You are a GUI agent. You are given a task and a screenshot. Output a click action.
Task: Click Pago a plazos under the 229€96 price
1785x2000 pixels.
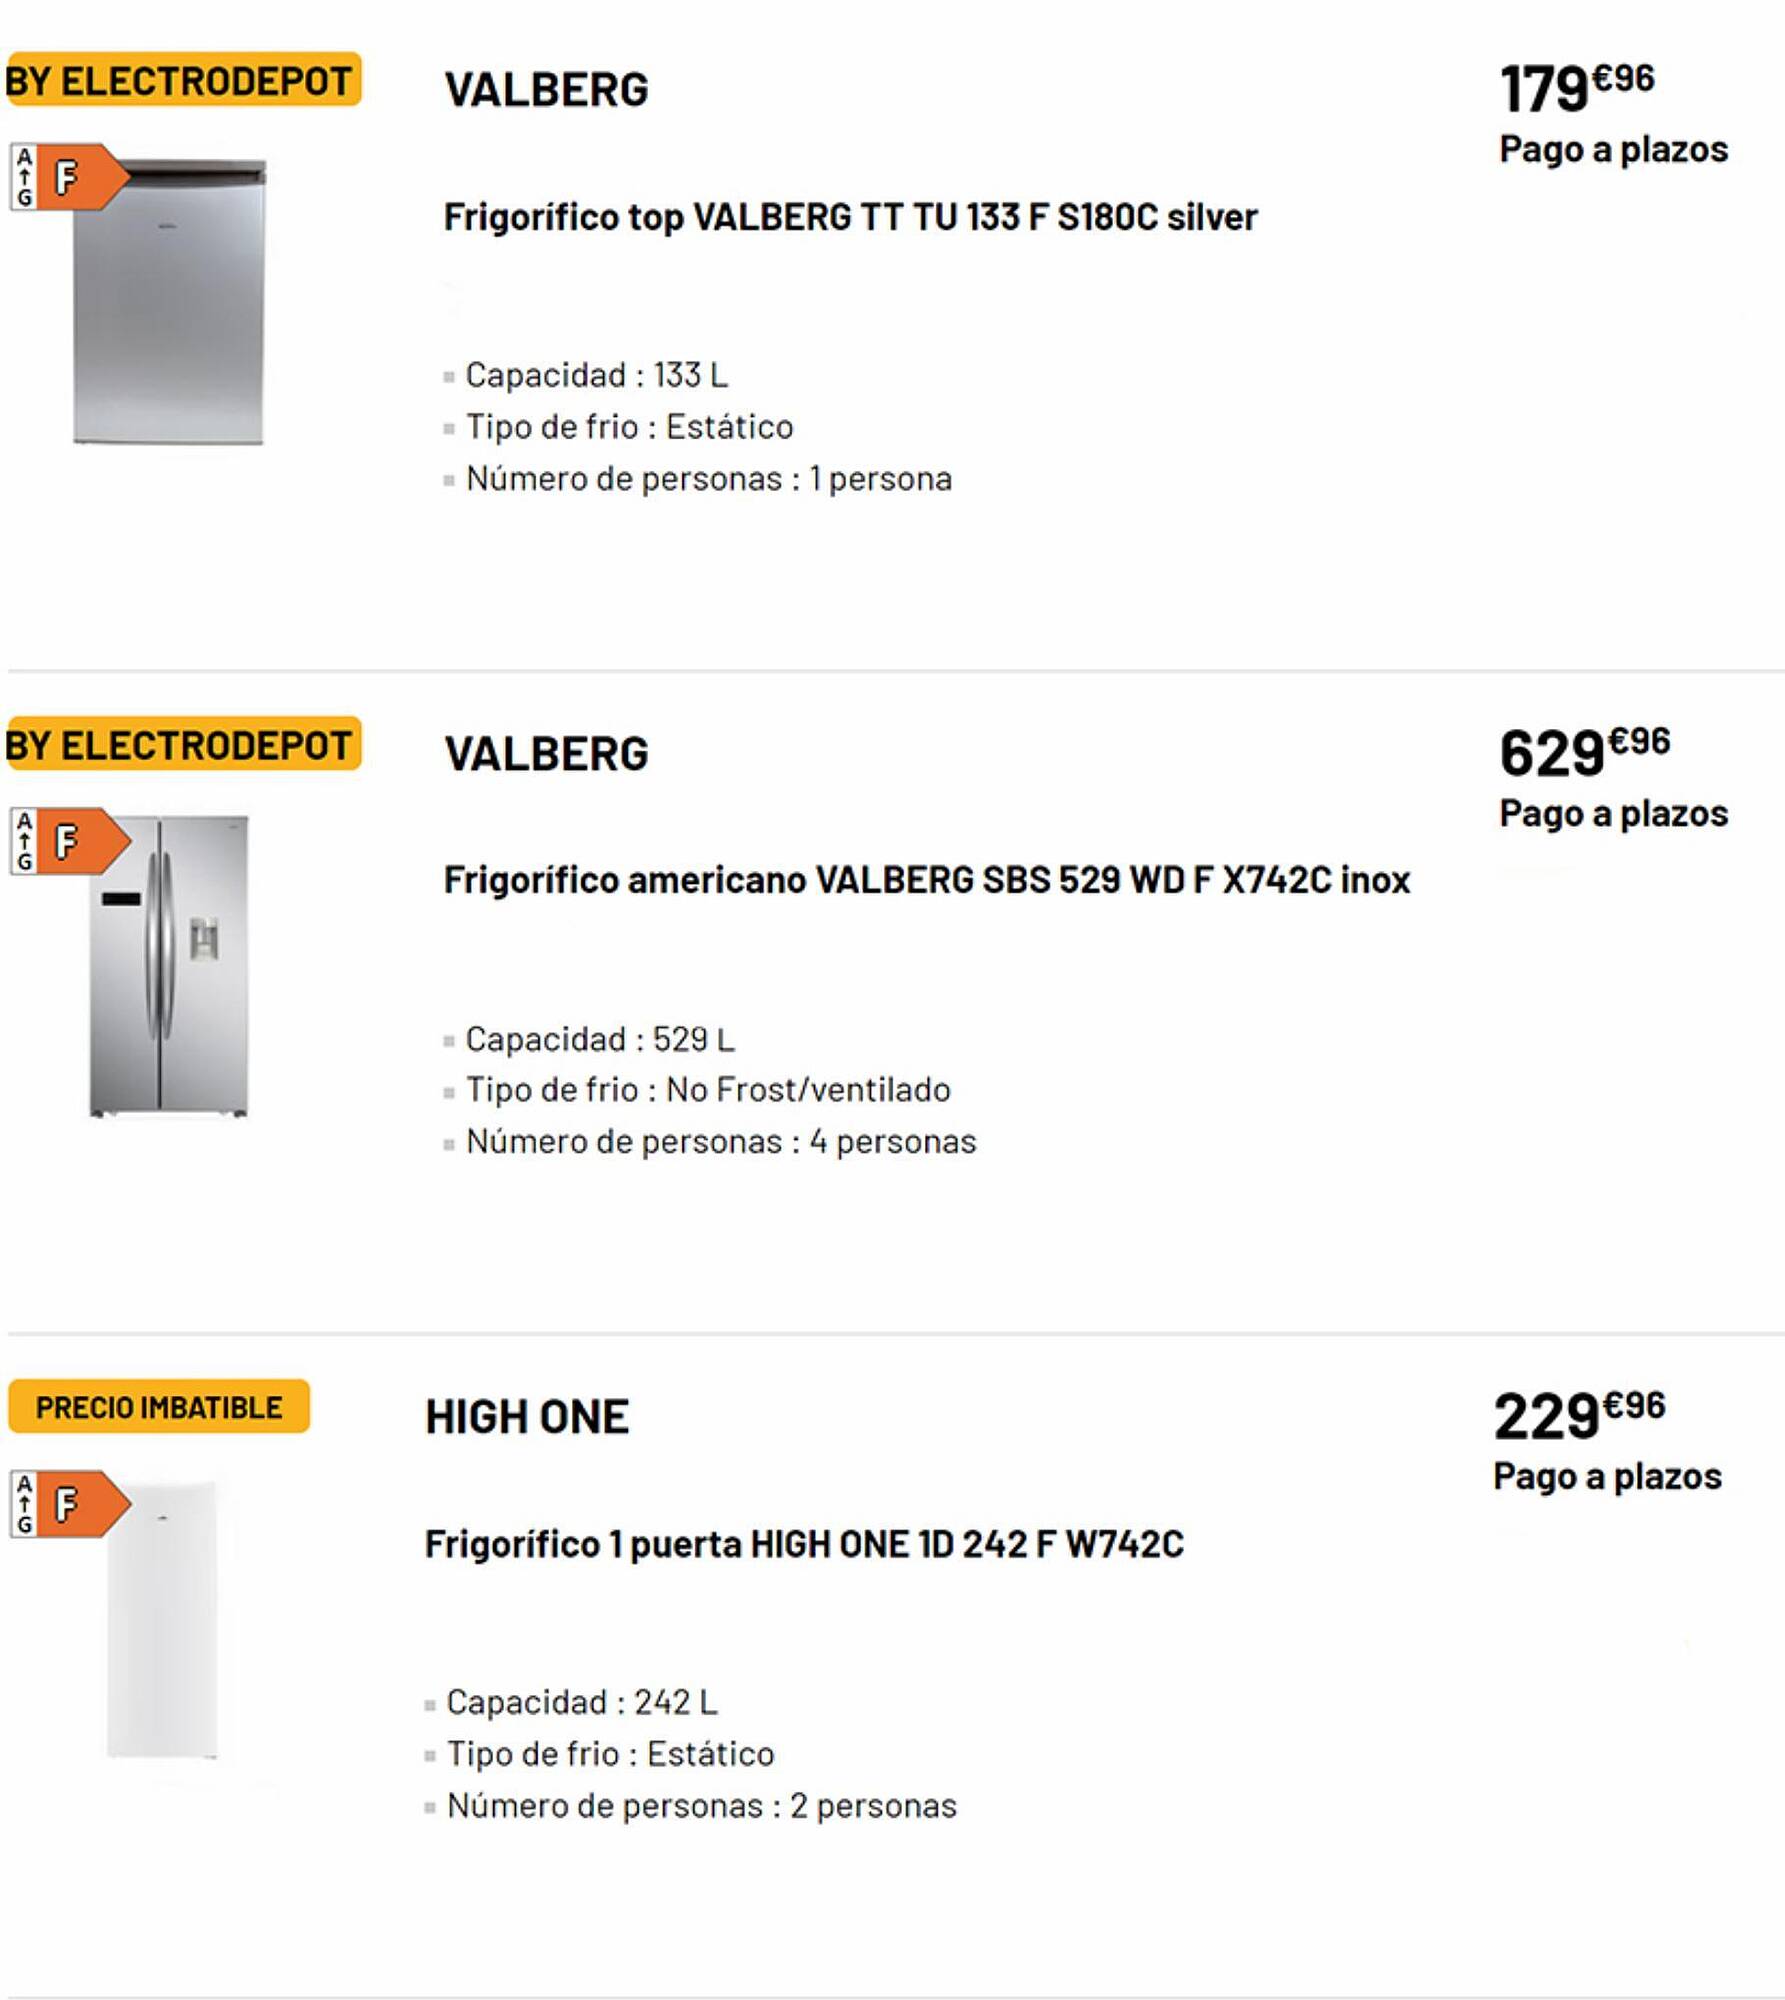click(x=1607, y=1477)
